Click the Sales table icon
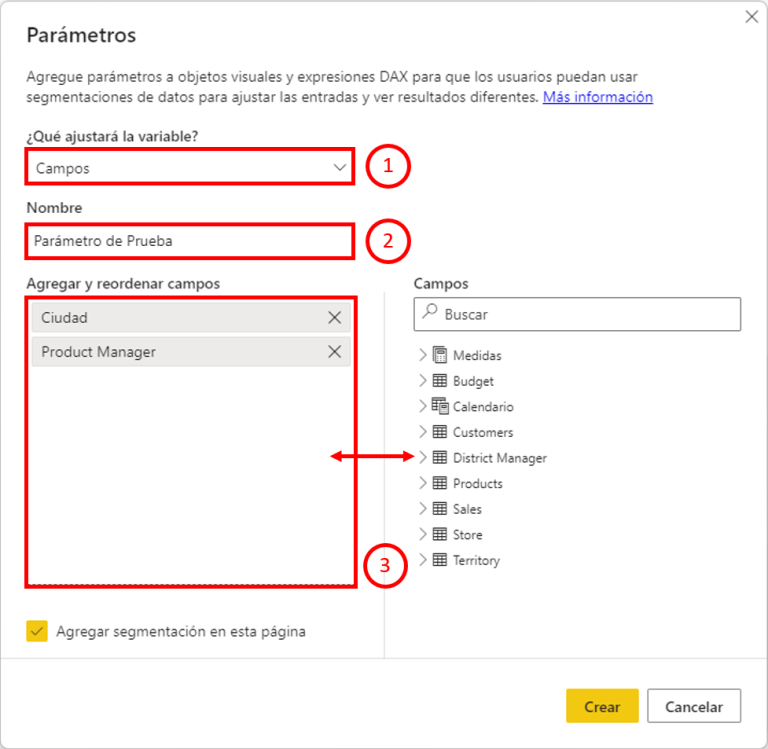 pyautogui.click(x=440, y=508)
